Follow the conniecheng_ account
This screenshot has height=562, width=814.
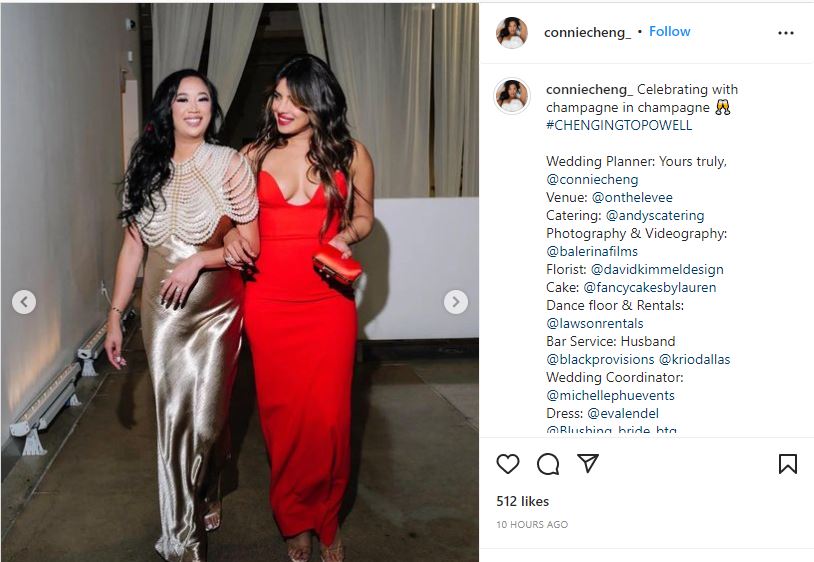coord(670,32)
